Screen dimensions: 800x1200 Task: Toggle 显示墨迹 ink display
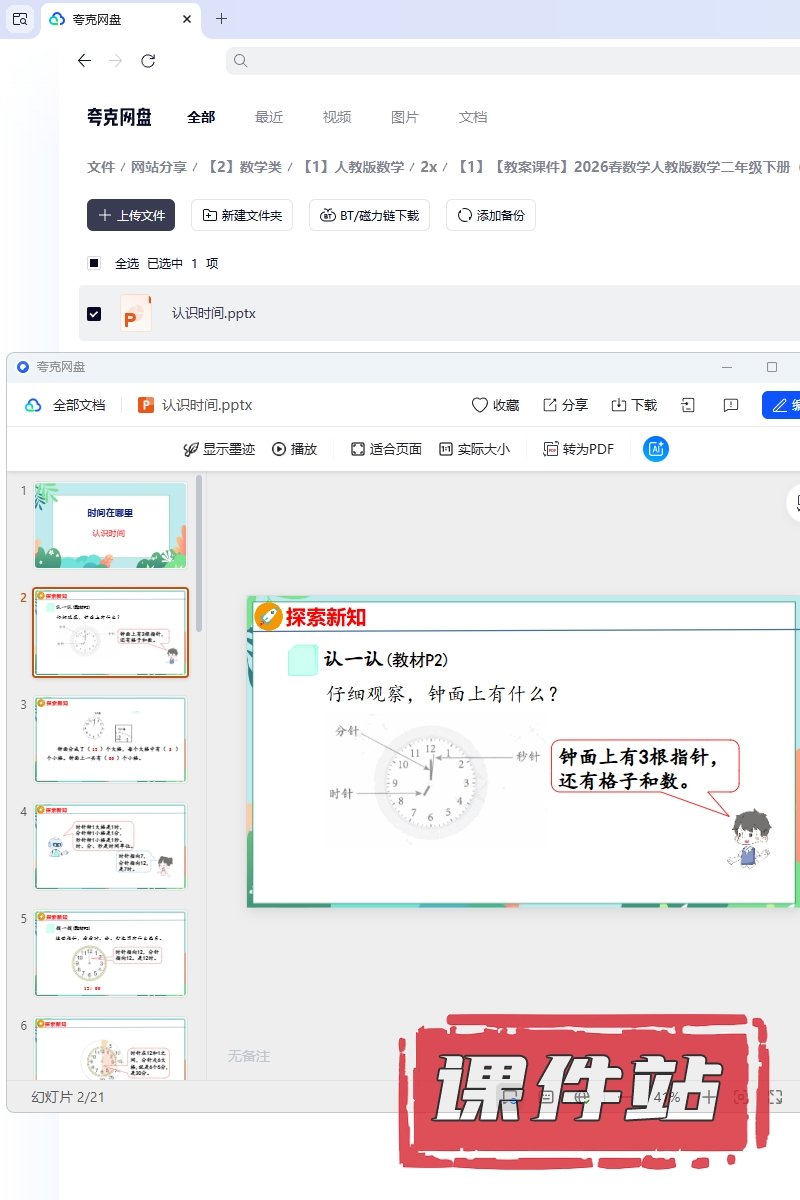click(191, 449)
